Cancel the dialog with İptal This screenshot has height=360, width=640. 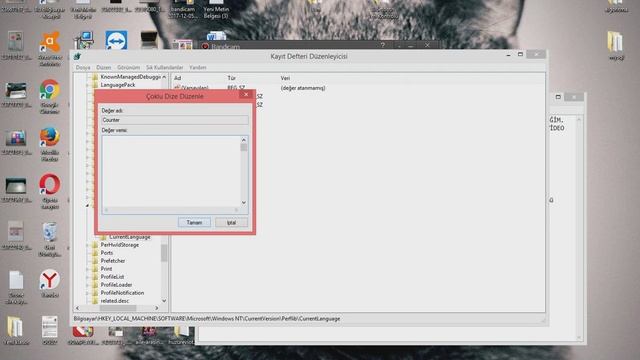point(231,222)
